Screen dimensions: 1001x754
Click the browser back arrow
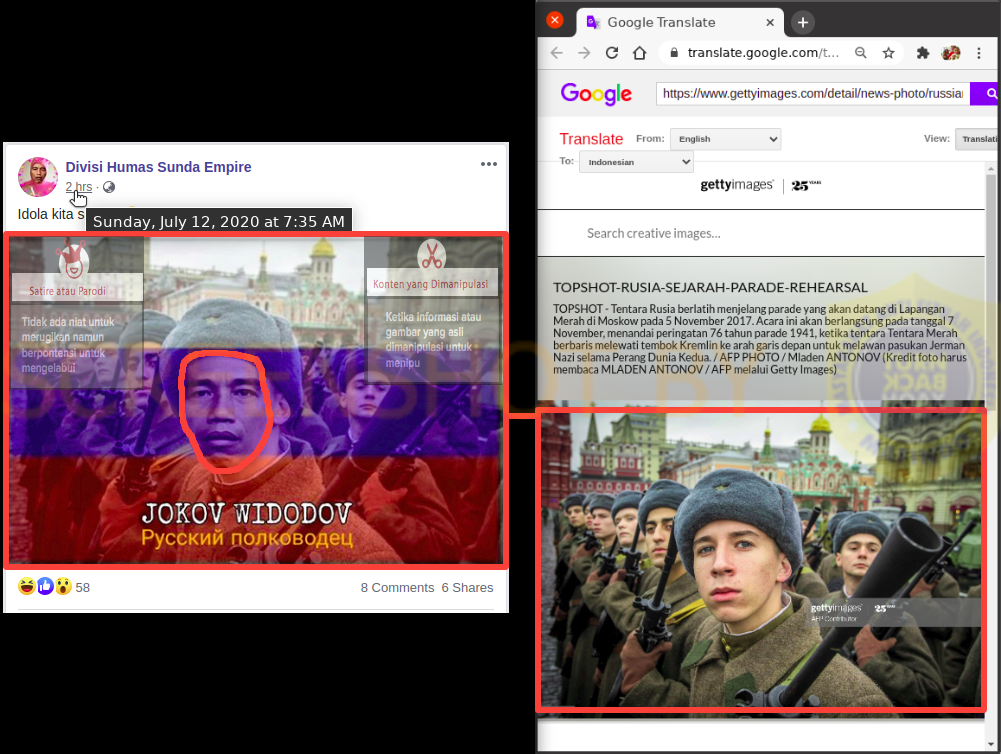(x=557, y=53)
